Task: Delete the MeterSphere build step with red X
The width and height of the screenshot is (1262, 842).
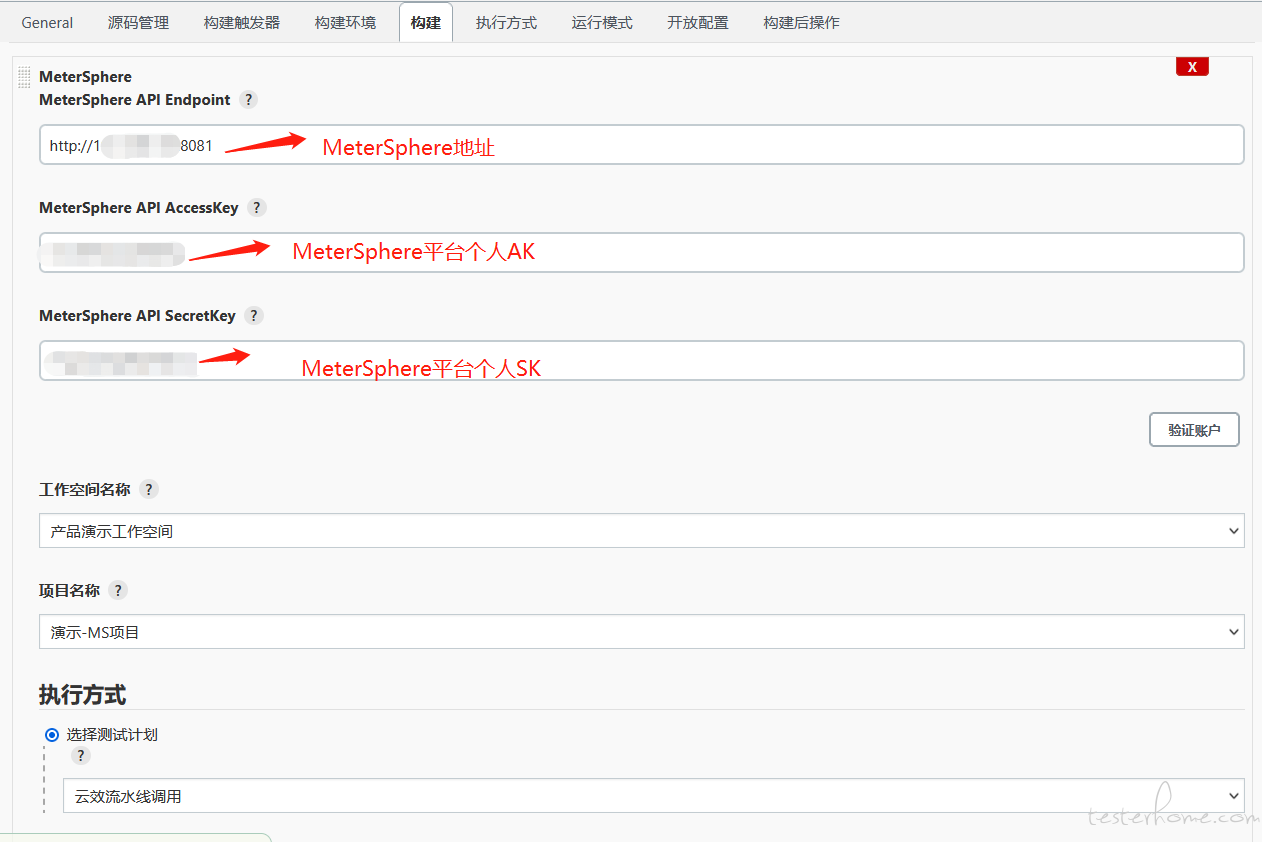Action: pos(1192,67)
